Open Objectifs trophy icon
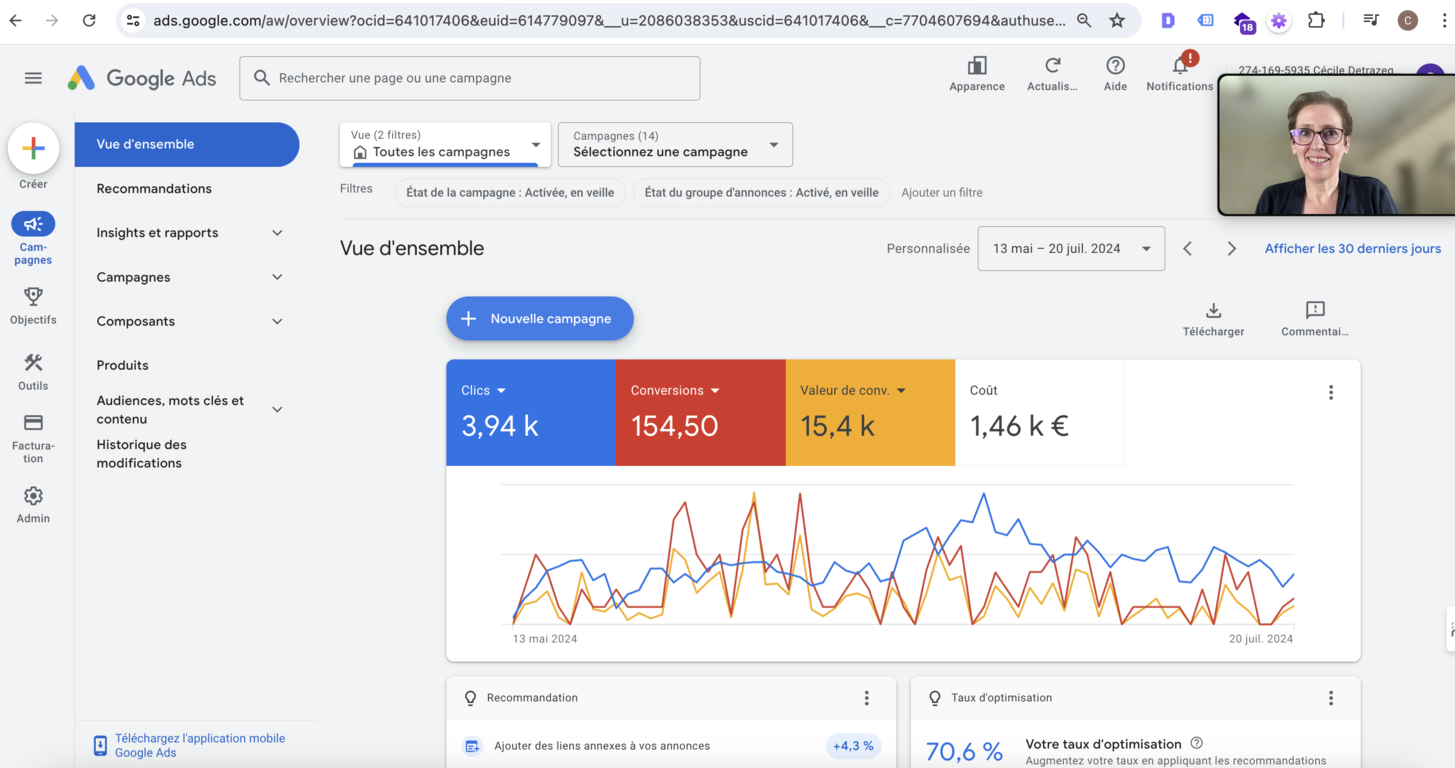This screenshot has height=768, width=1455. coord(33,296)
